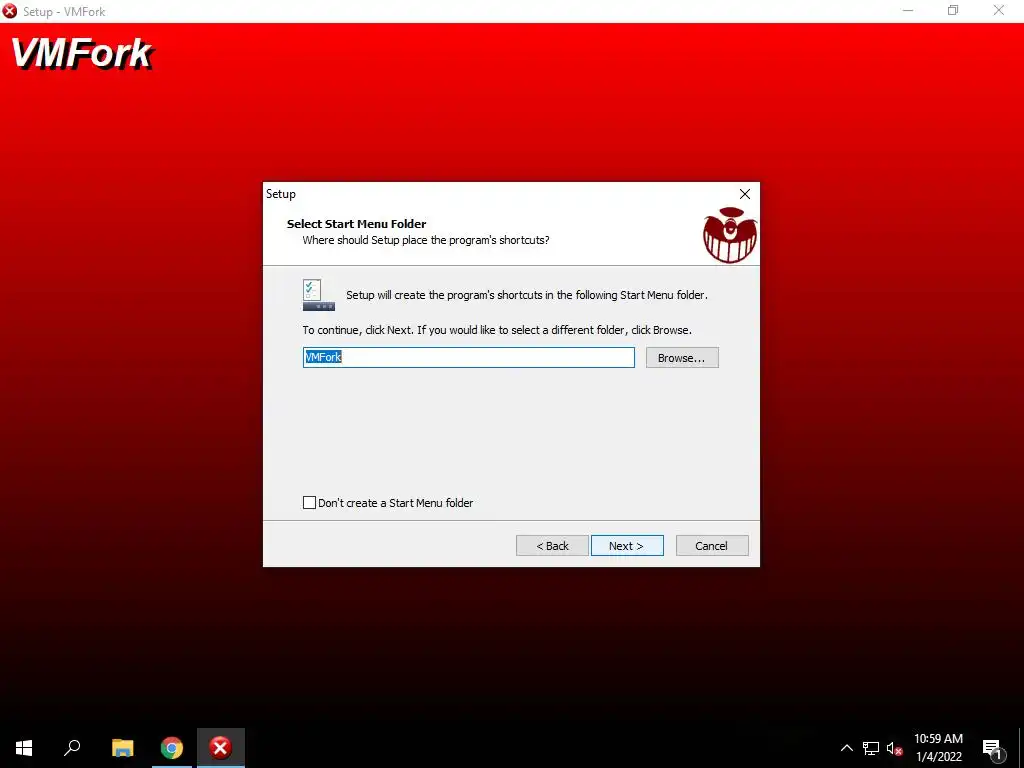Open File Explorer from taskbar
Screen dimensions: 1024x768
coord(122,748)
